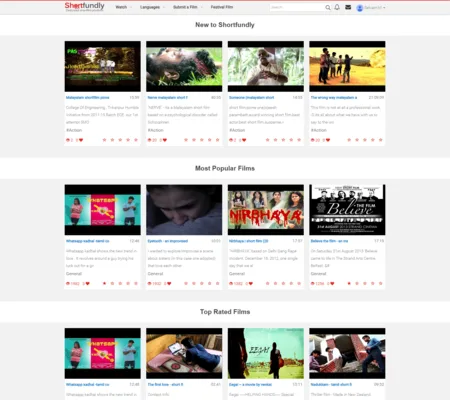Open the Nadukkam tamil short link
Viewport: 450px width, 400px height.
[331, 385]
